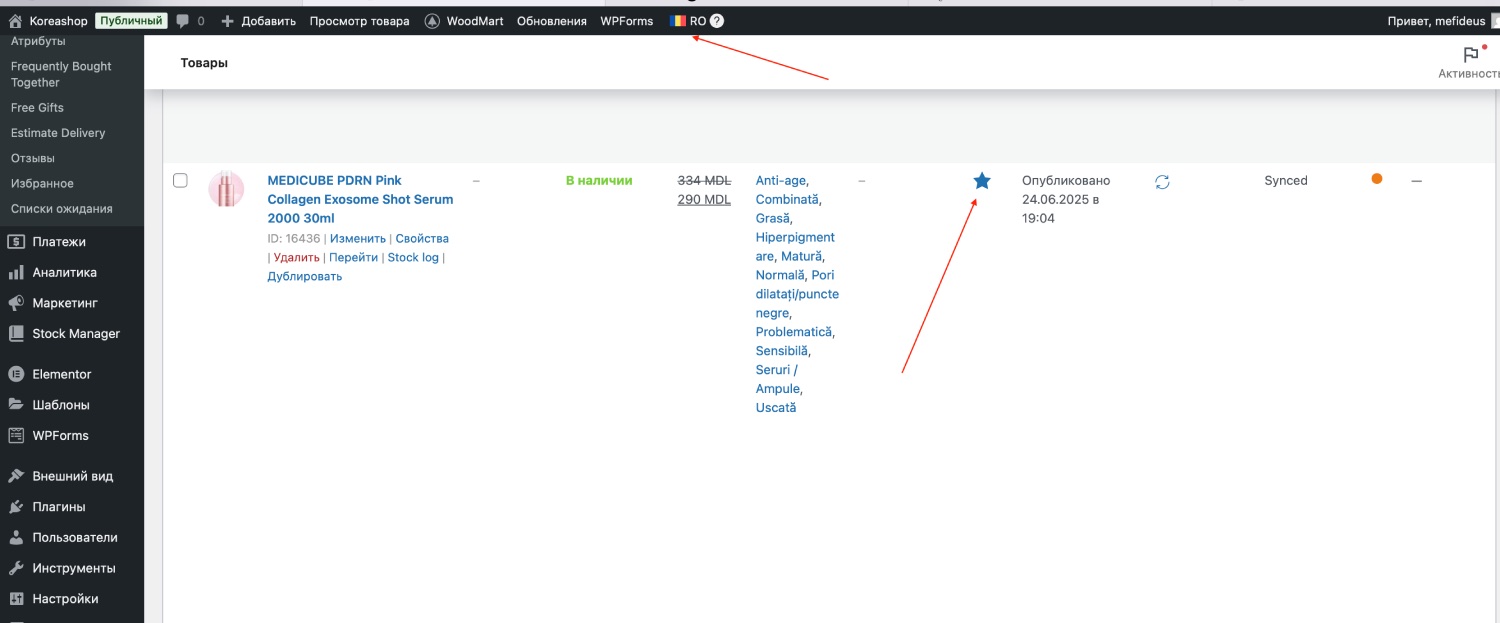1500x623 pixels.
Task: Toggle the featured star for MEDICUBE serum
Action: (982, 181)
